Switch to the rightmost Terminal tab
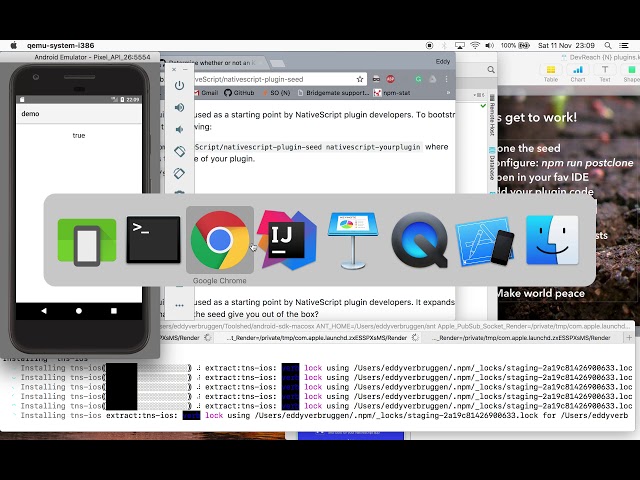 pyautogui.click(x=523, y=338)
